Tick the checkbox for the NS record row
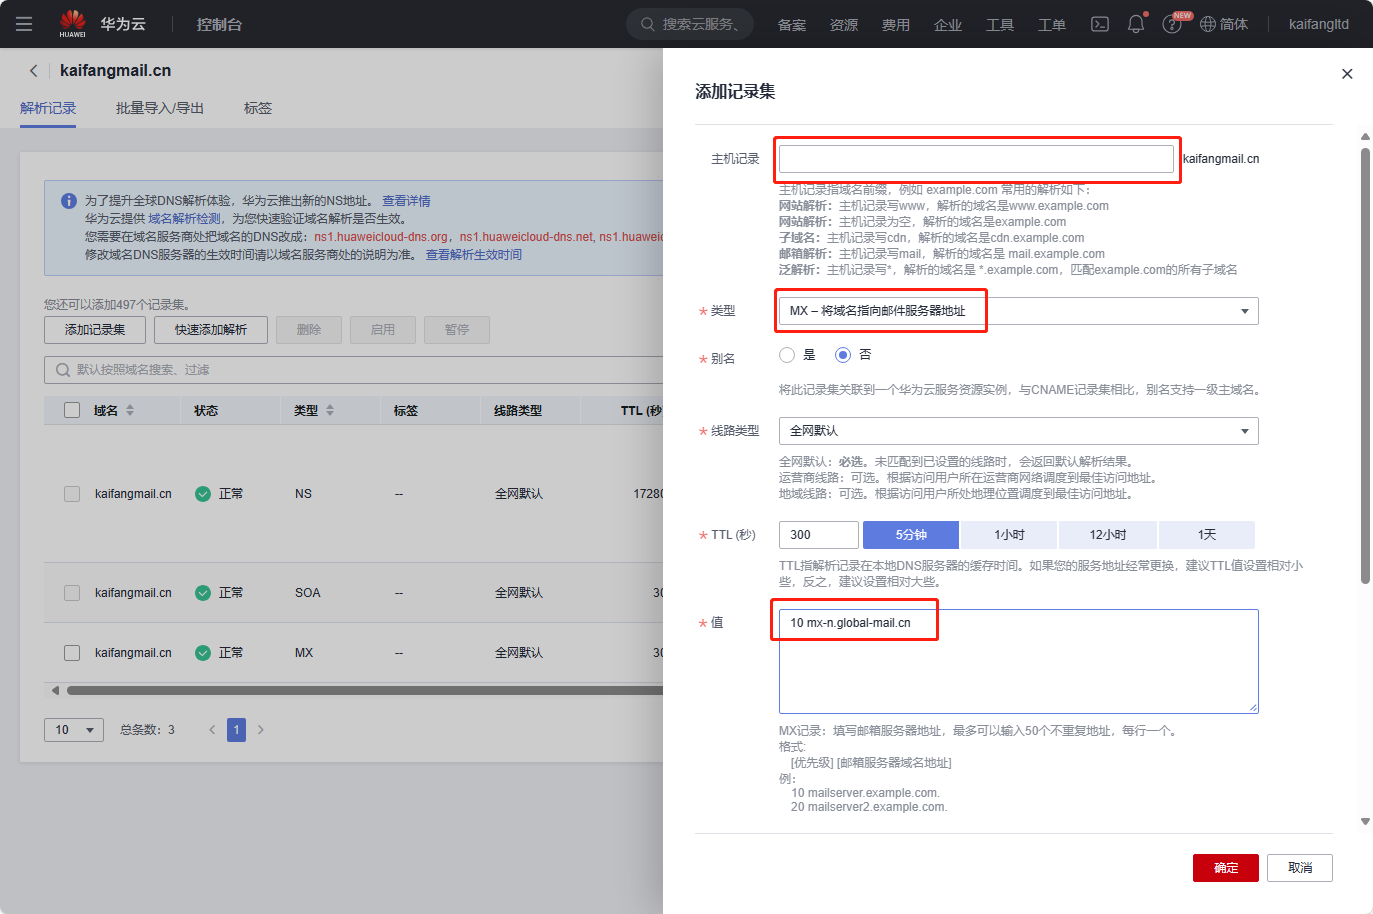The width and height of the screenshot is (1373, 914). coord(72,494)
